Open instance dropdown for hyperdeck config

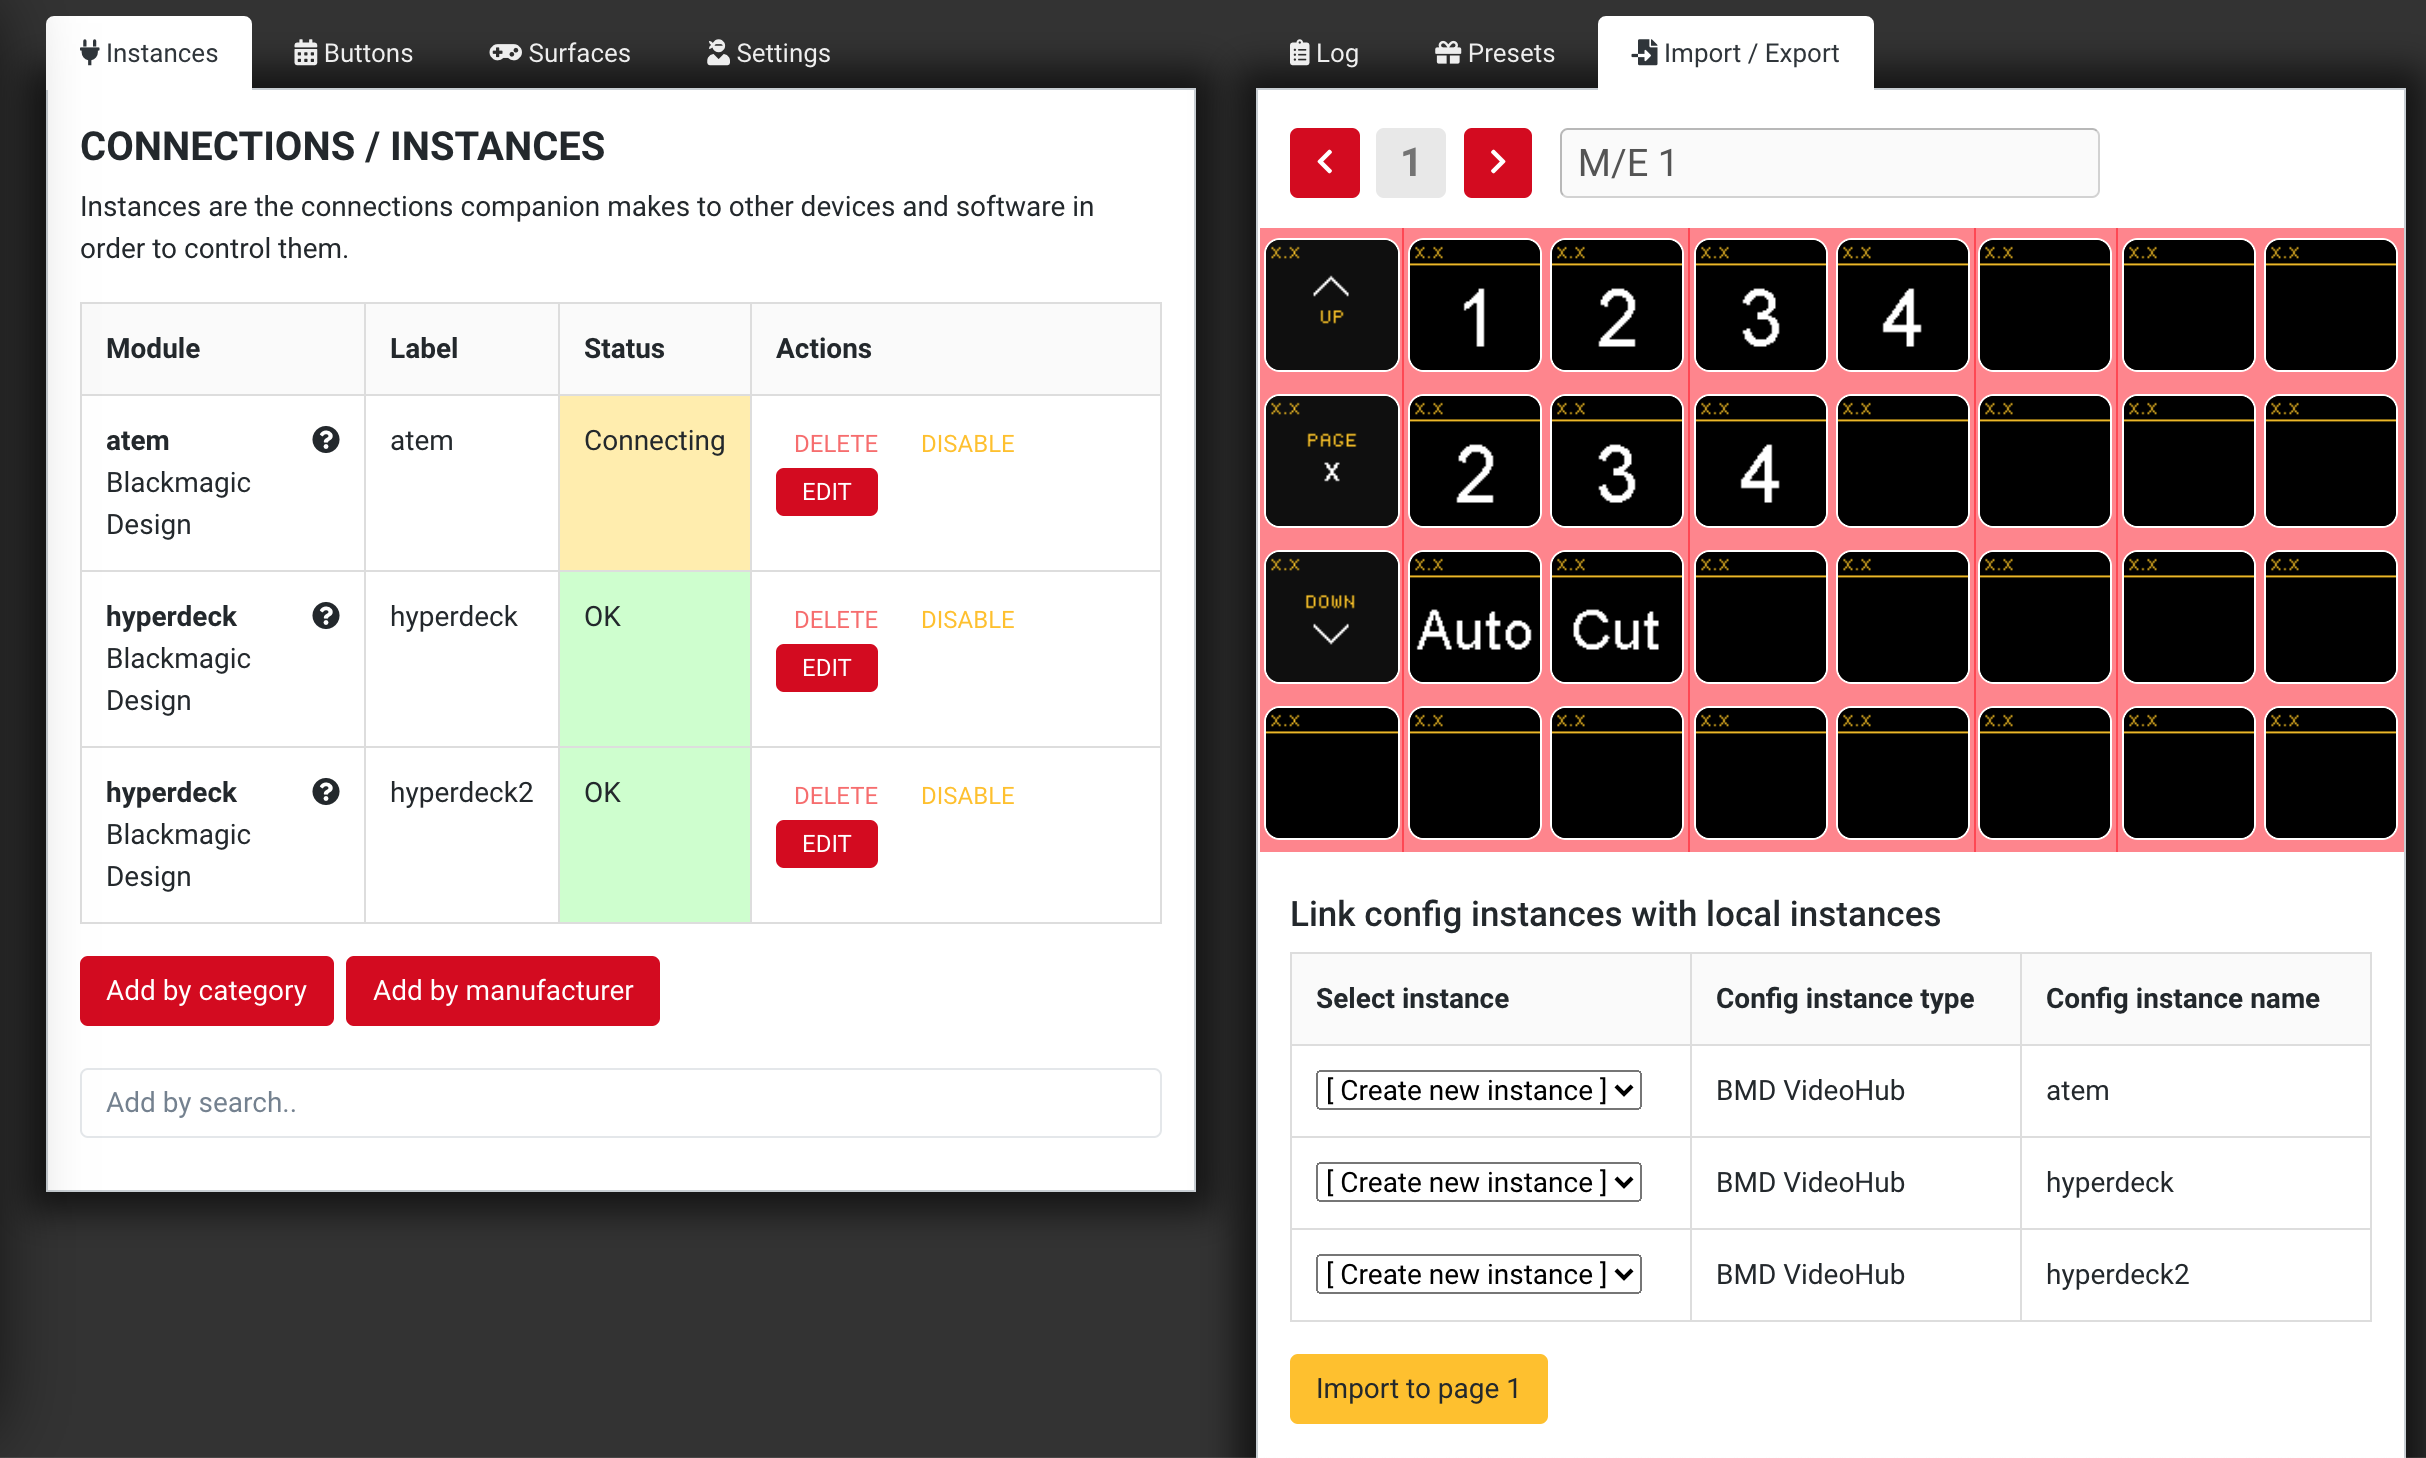coord(1478,1182)
